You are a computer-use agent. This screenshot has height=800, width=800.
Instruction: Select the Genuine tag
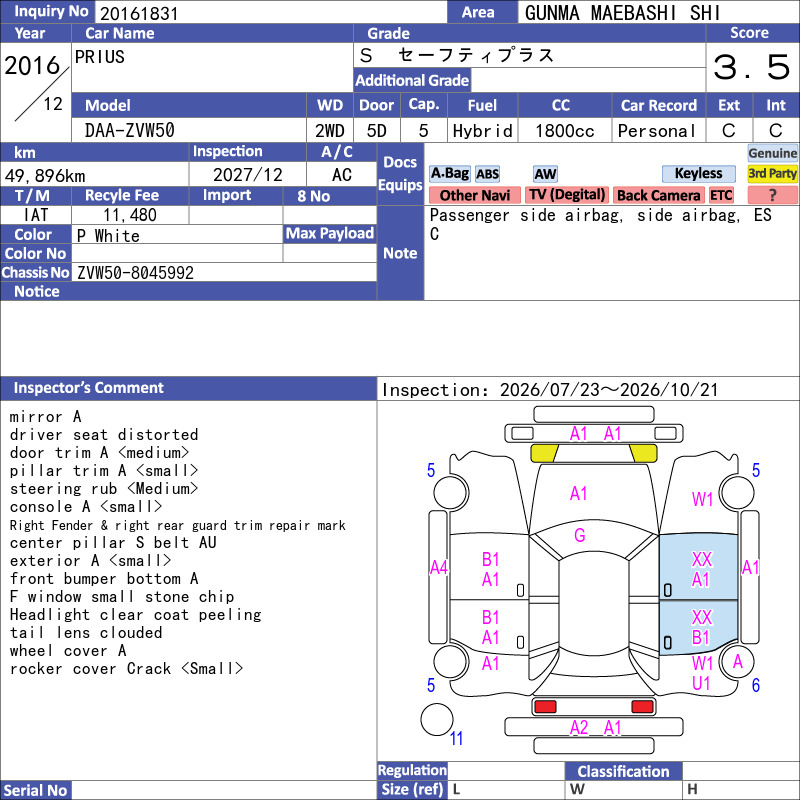pos(772,153)
